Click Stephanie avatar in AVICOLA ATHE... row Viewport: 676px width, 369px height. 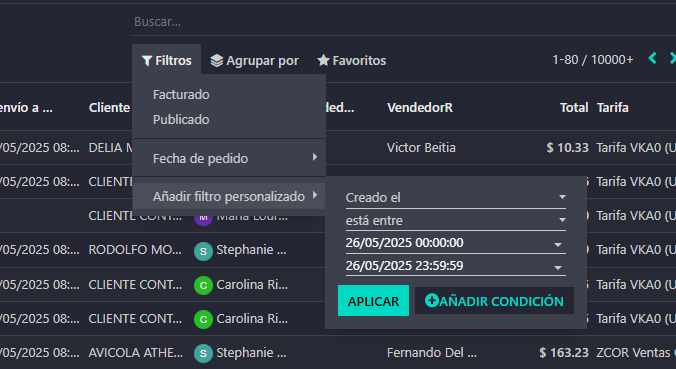click(203, 353)
